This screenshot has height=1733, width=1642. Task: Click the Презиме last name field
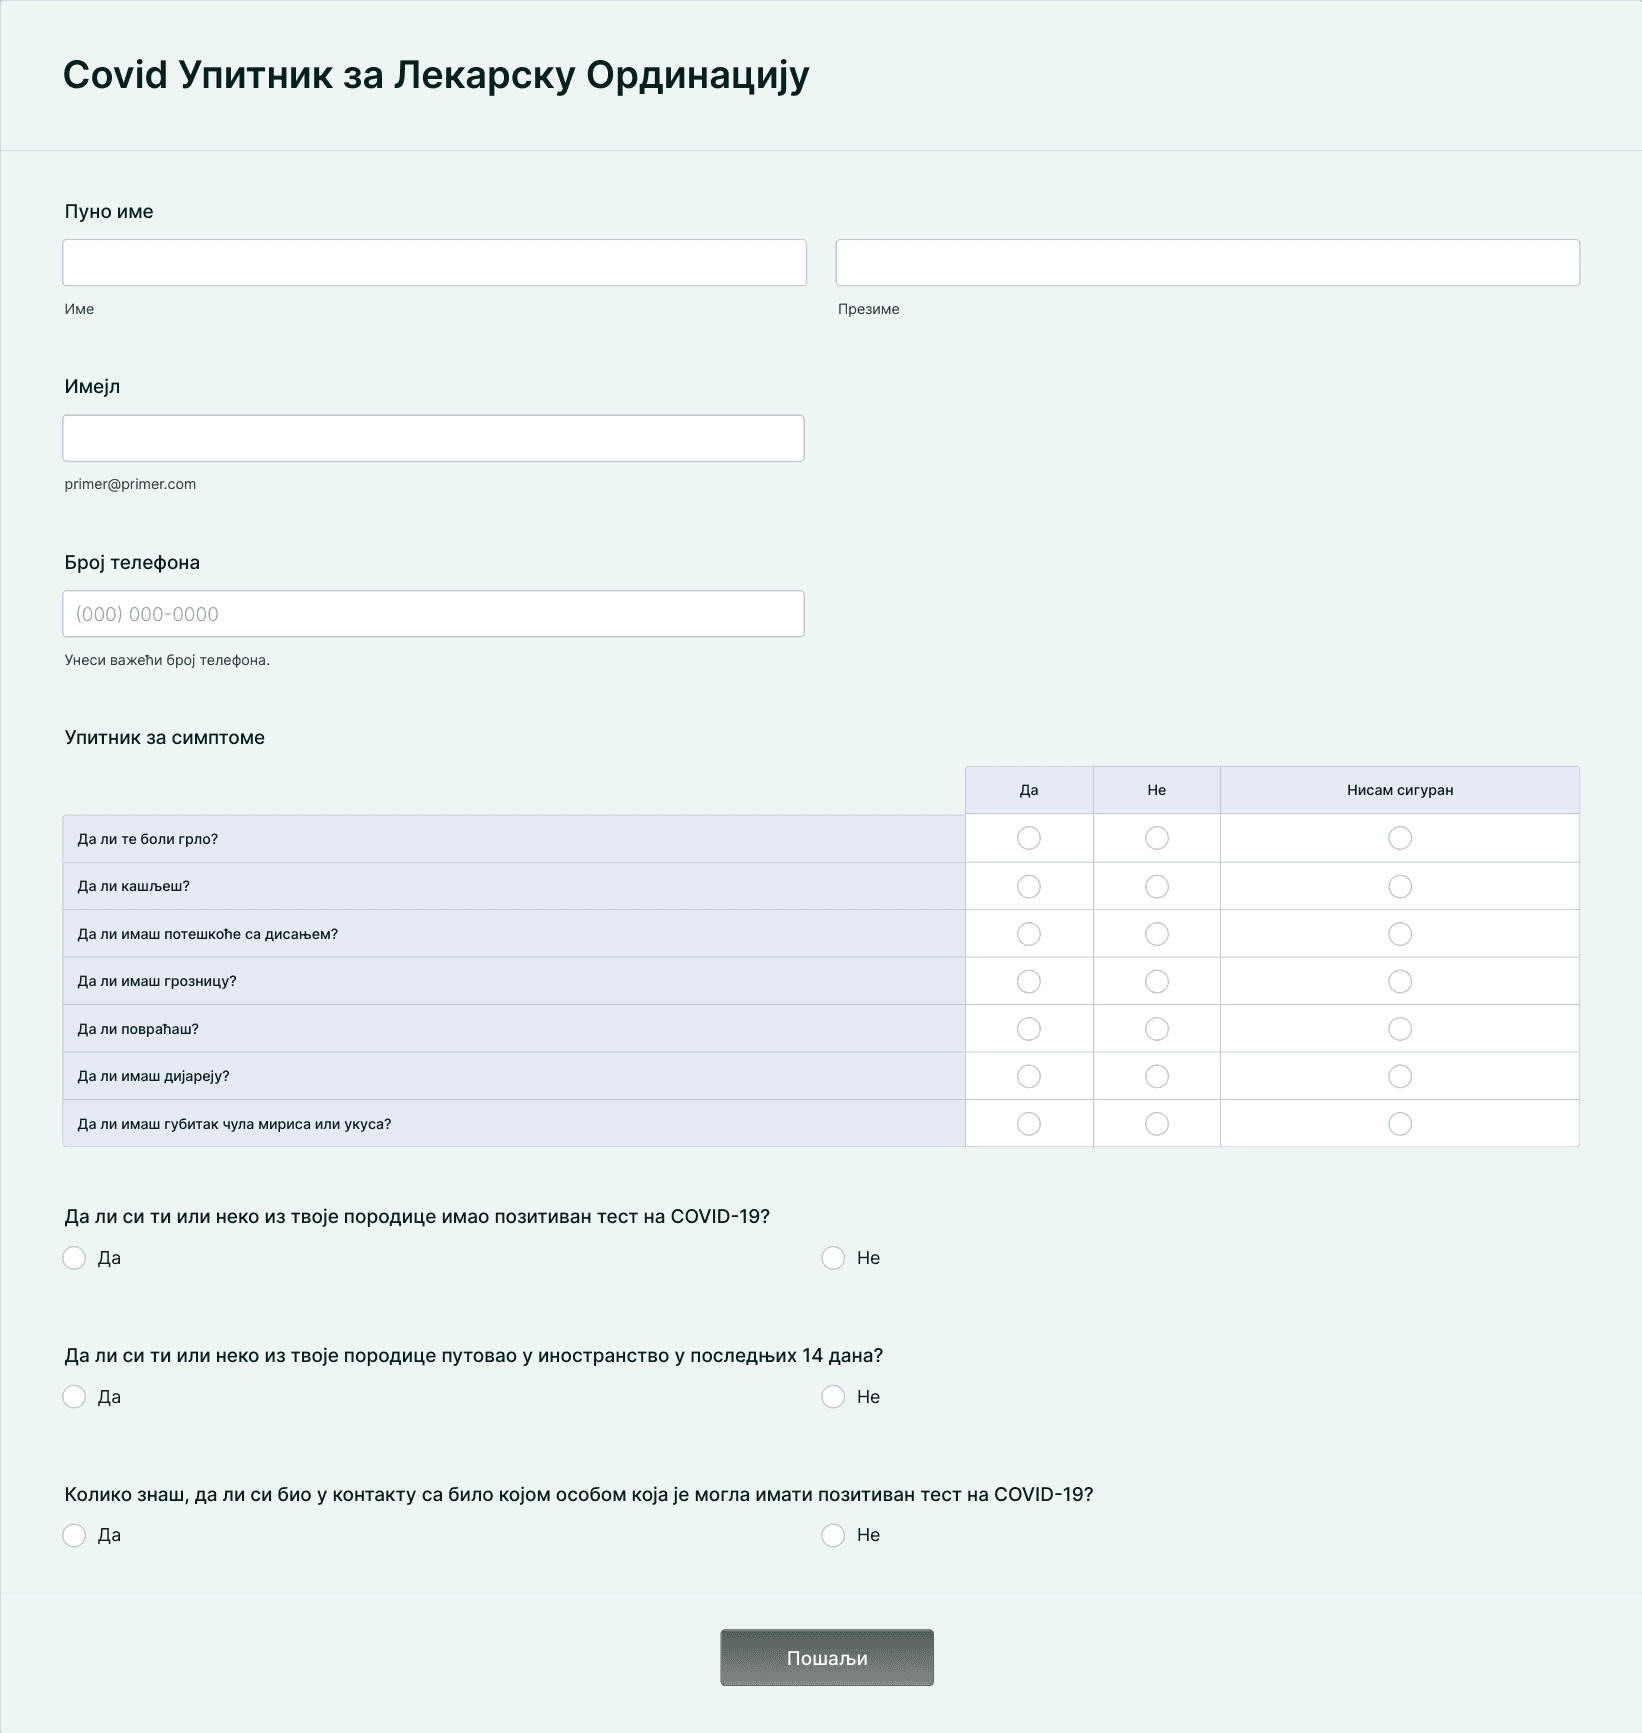pyautogui.click(x=1207, y=263)
